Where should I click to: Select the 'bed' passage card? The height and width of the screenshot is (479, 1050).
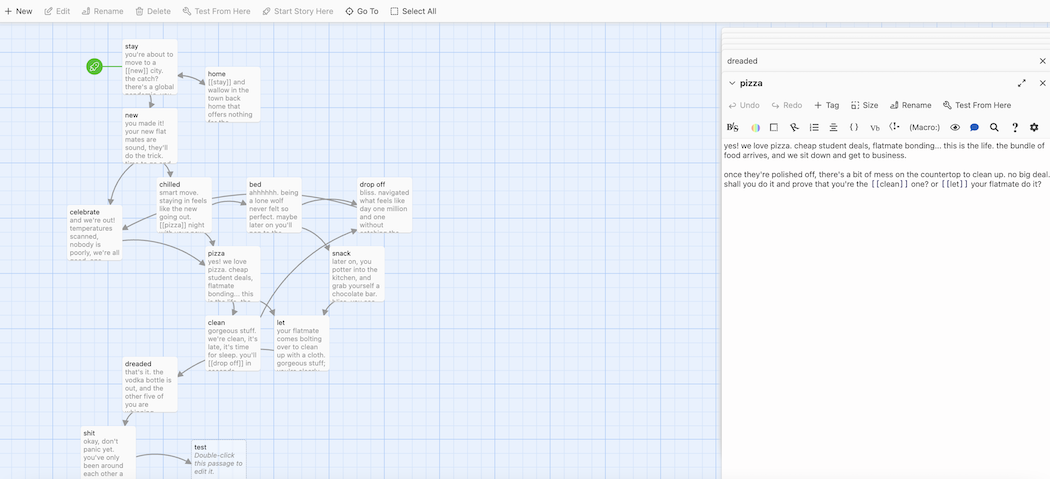click(x=274, y=205)
